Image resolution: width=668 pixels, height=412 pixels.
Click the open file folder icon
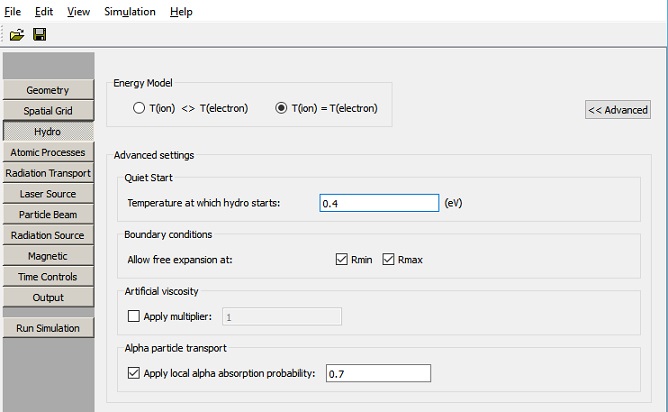17,35
